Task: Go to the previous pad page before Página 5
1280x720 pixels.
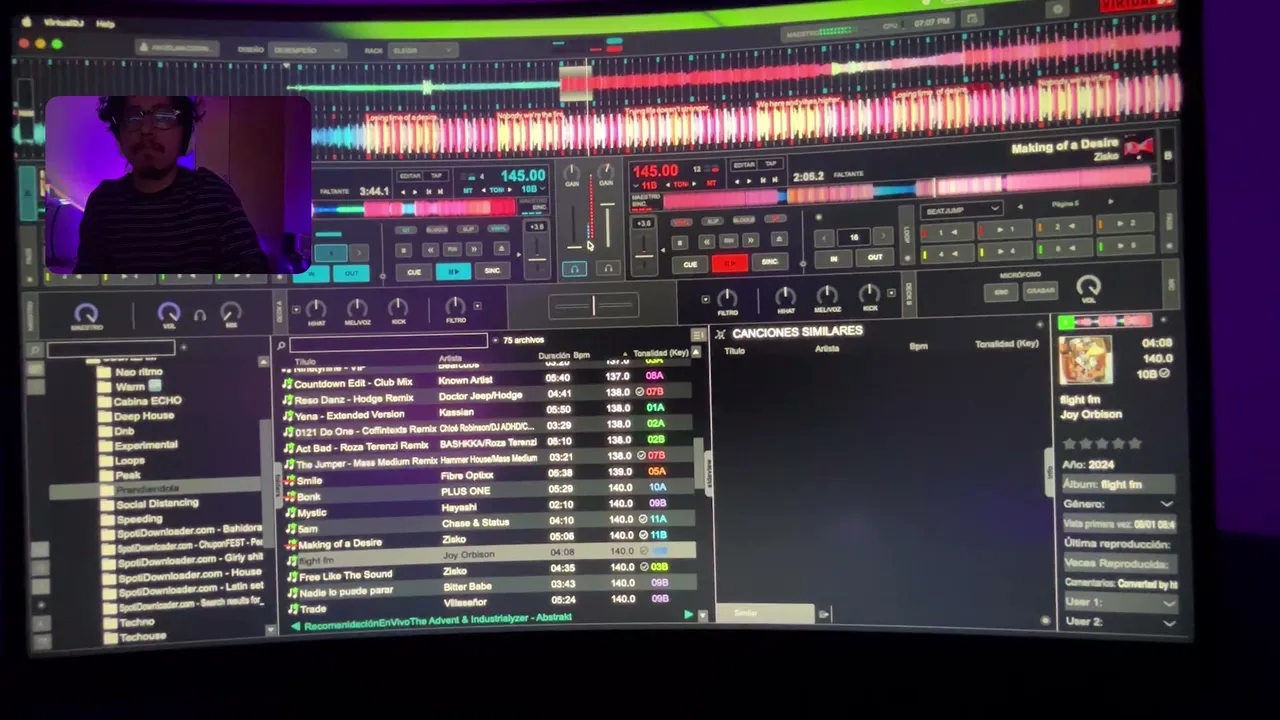Action: pos(1019,206)
